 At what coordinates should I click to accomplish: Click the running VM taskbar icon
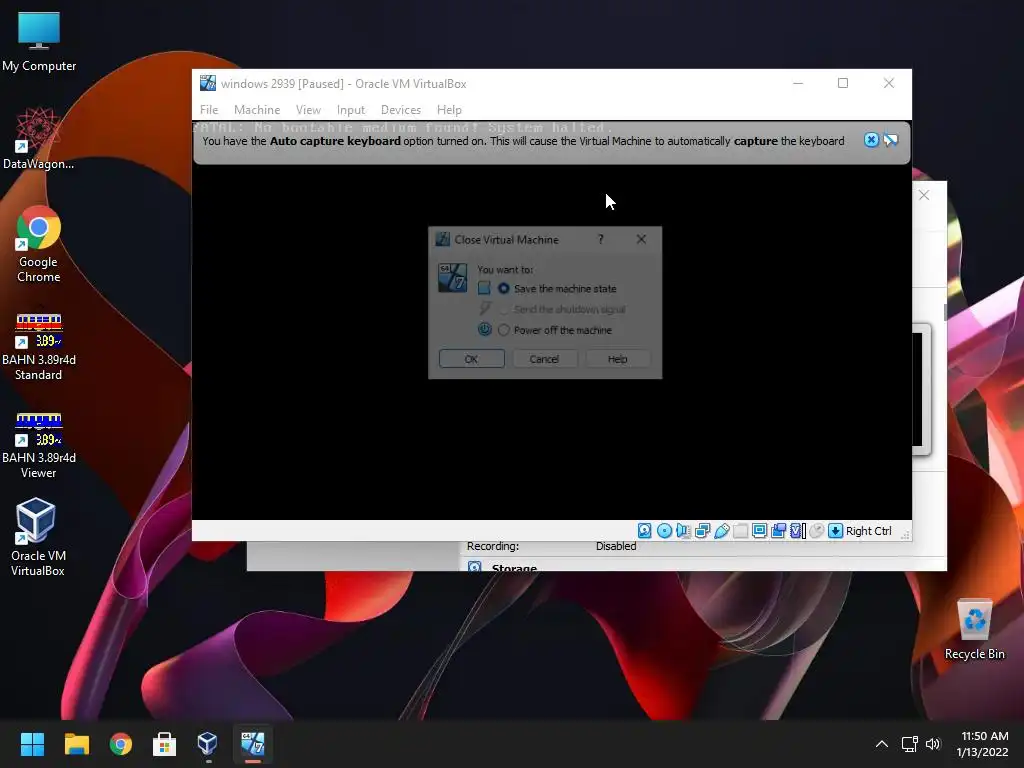coord(253,744)
